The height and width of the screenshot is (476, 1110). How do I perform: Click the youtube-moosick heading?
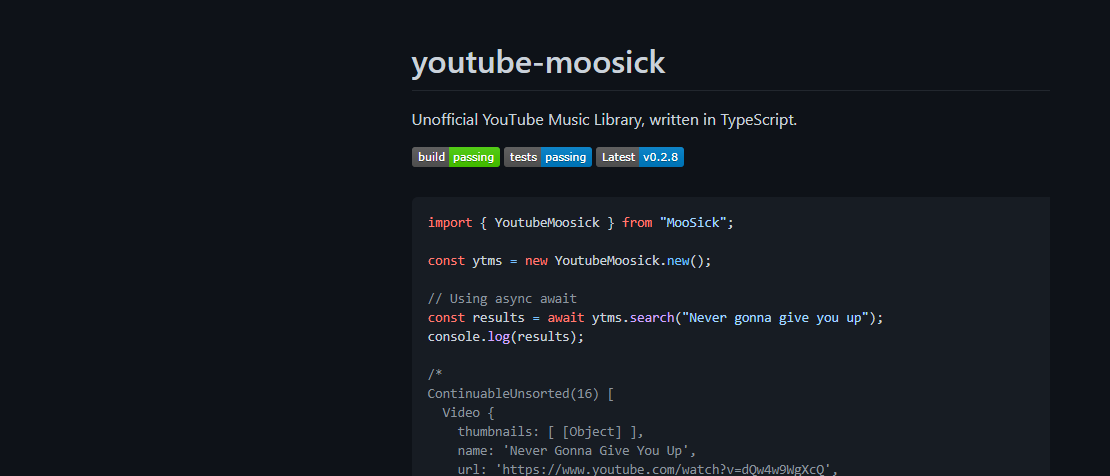(x=538, y=63)
